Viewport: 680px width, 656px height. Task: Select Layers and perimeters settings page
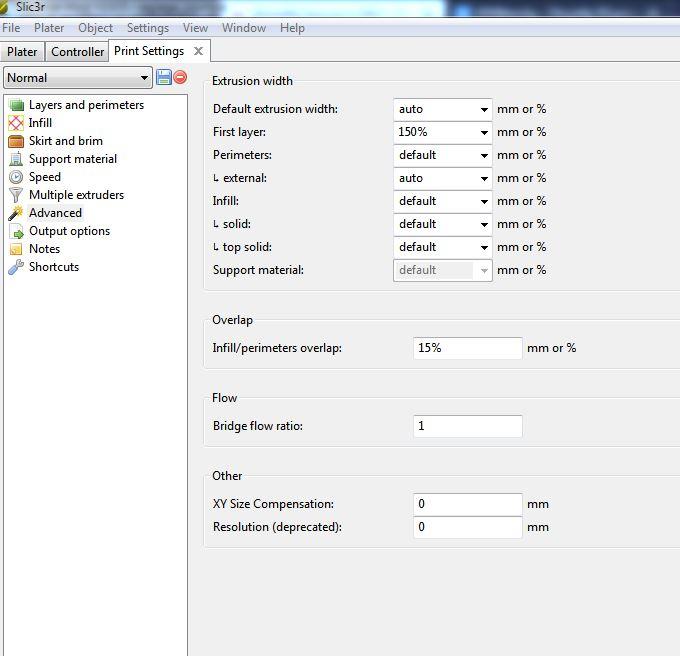click(x=86, y=105)
